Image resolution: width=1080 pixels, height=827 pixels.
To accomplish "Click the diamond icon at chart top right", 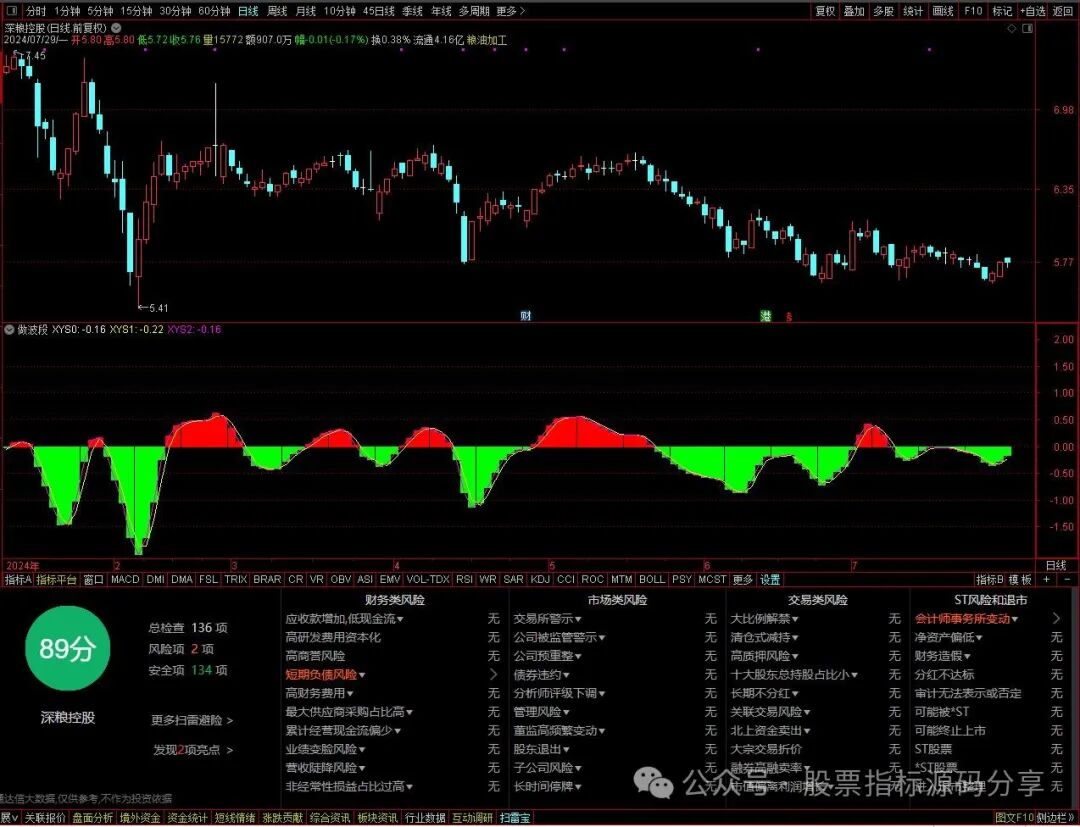I will (x=1012, y=28).
